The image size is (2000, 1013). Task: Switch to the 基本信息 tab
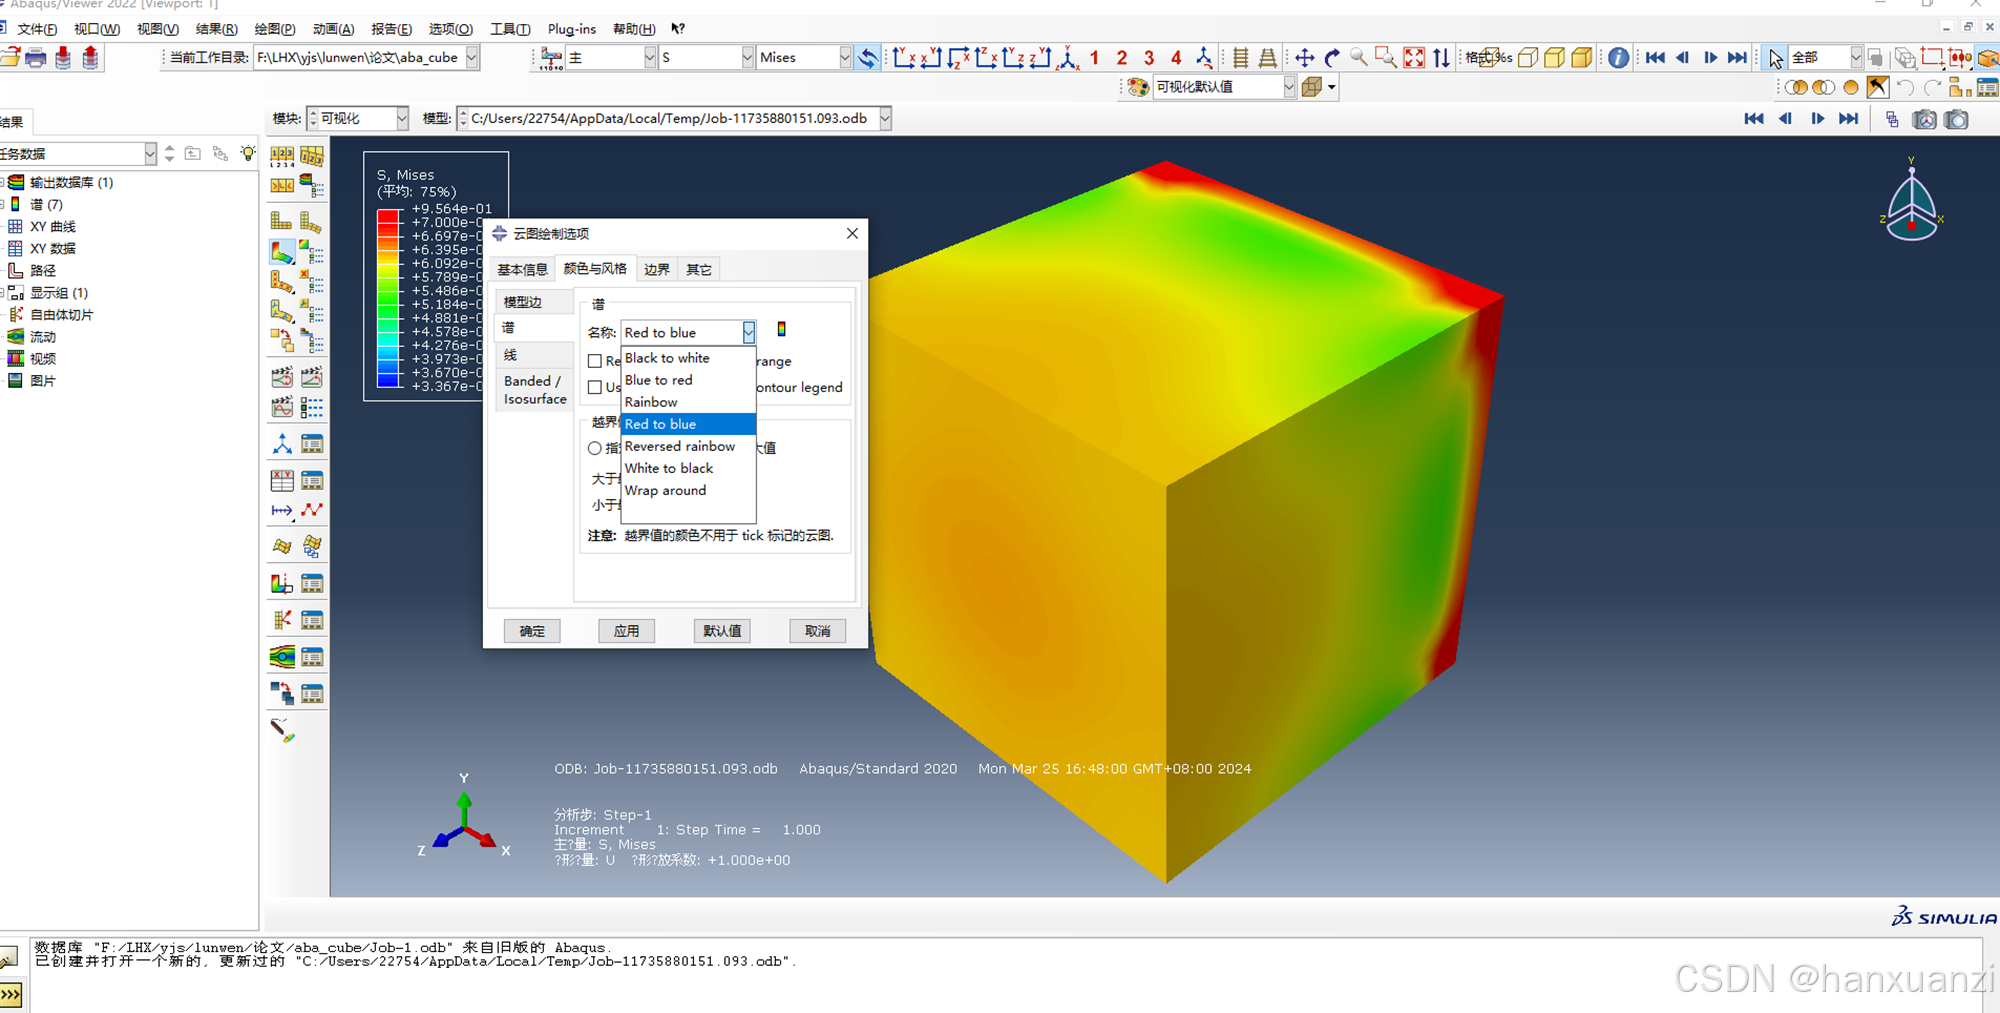522,269
